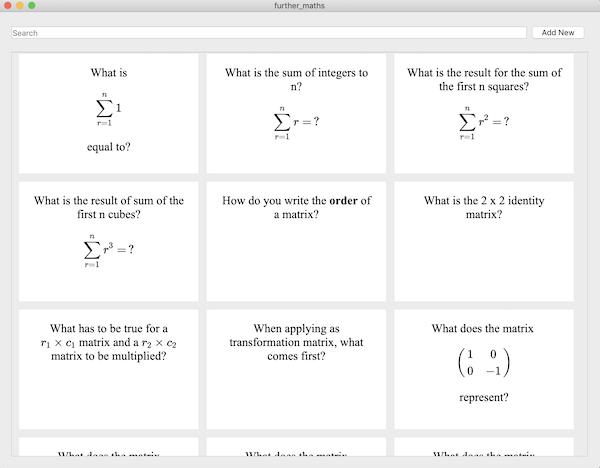Click the further_maths window title
Screen dimensions: 600x468
point(299,6)
